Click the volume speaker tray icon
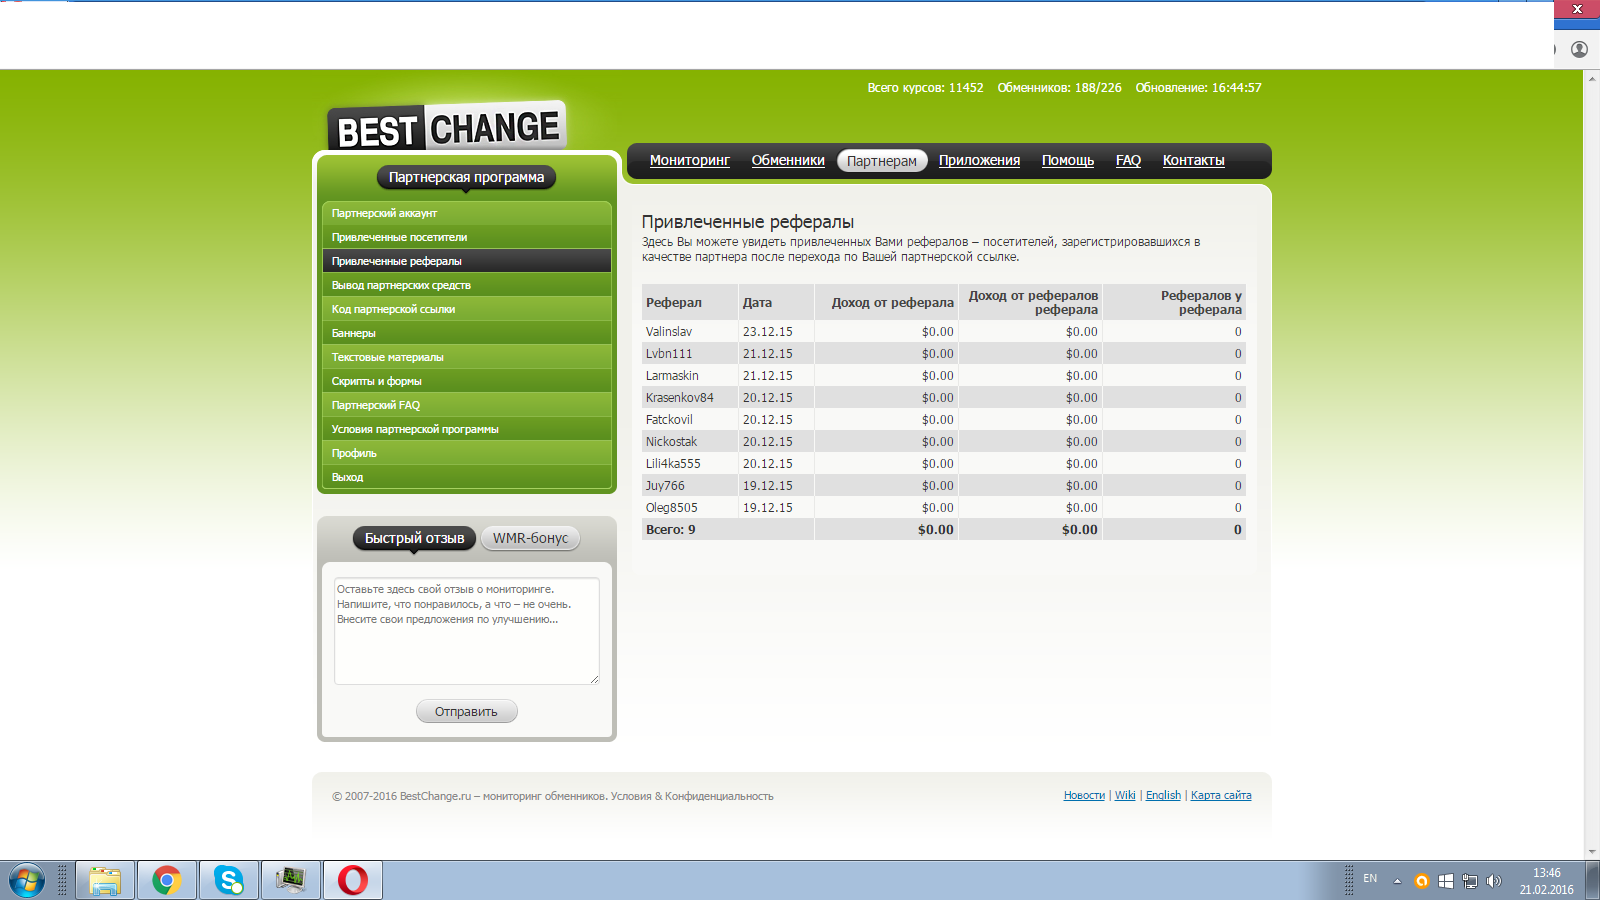Image resolution: width=1600 pixels, height=900 pixels. coord(1493,881)
